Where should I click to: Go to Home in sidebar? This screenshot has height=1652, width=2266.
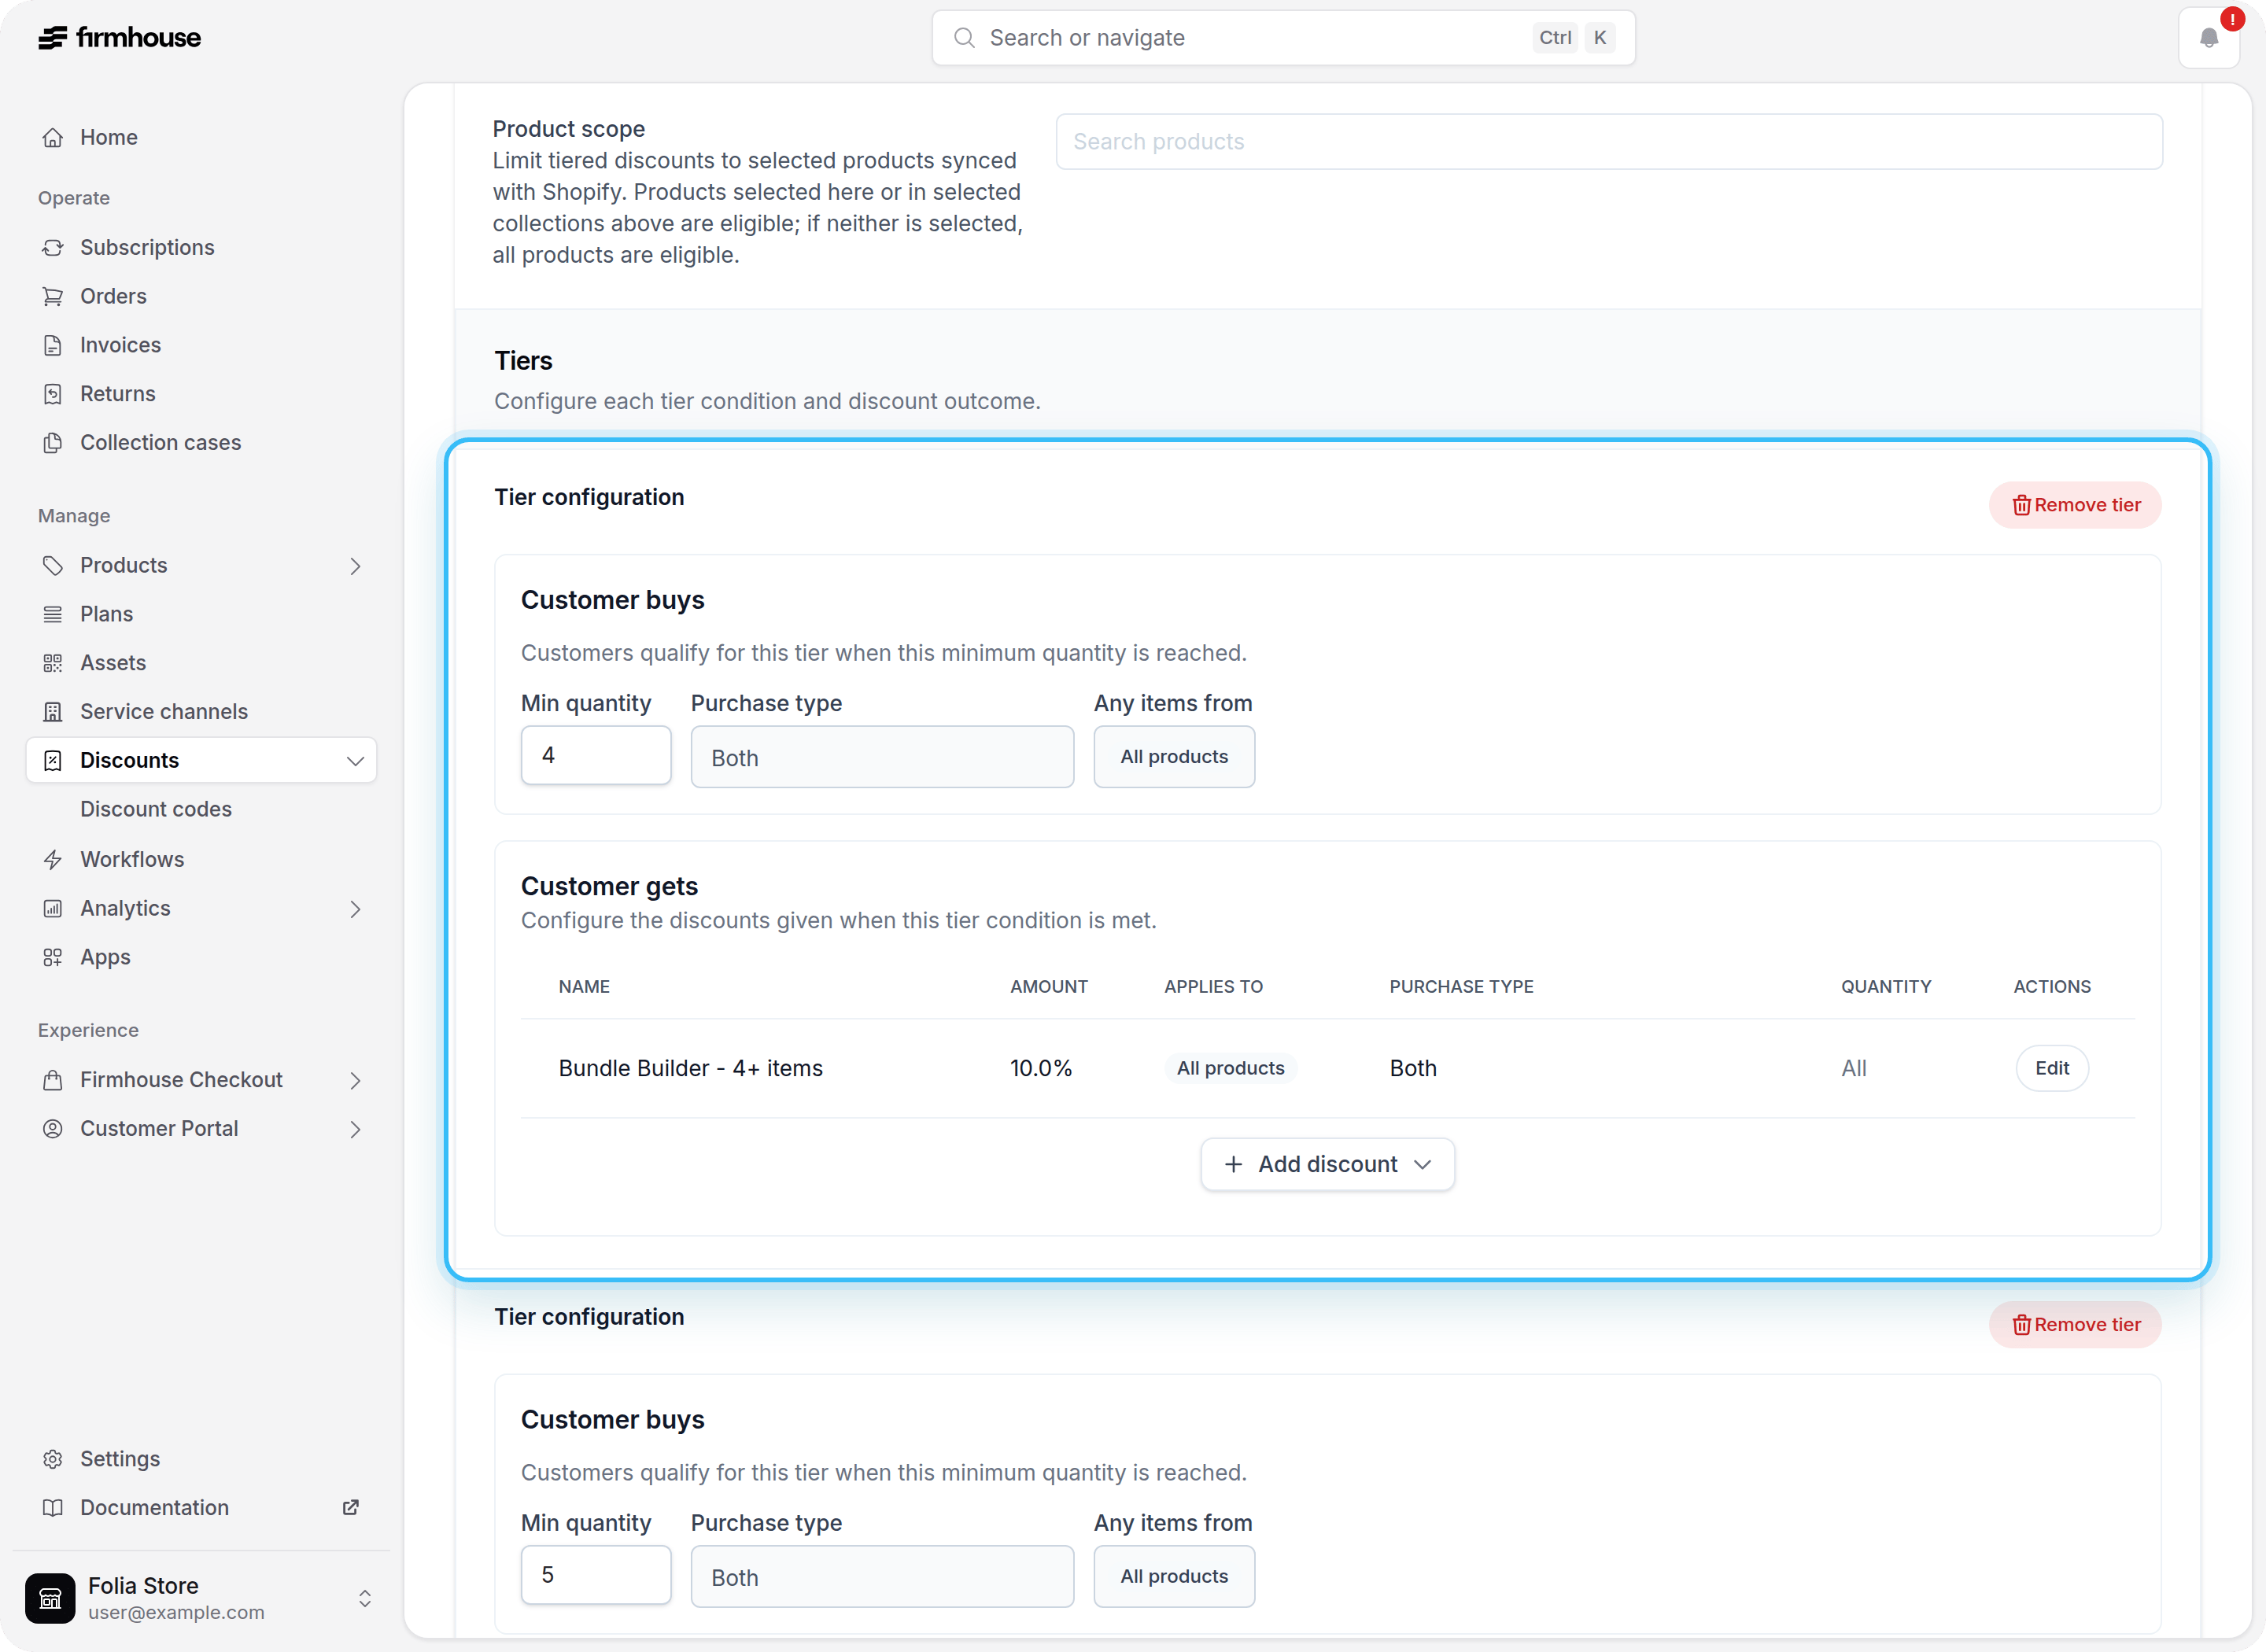(201, 137)
